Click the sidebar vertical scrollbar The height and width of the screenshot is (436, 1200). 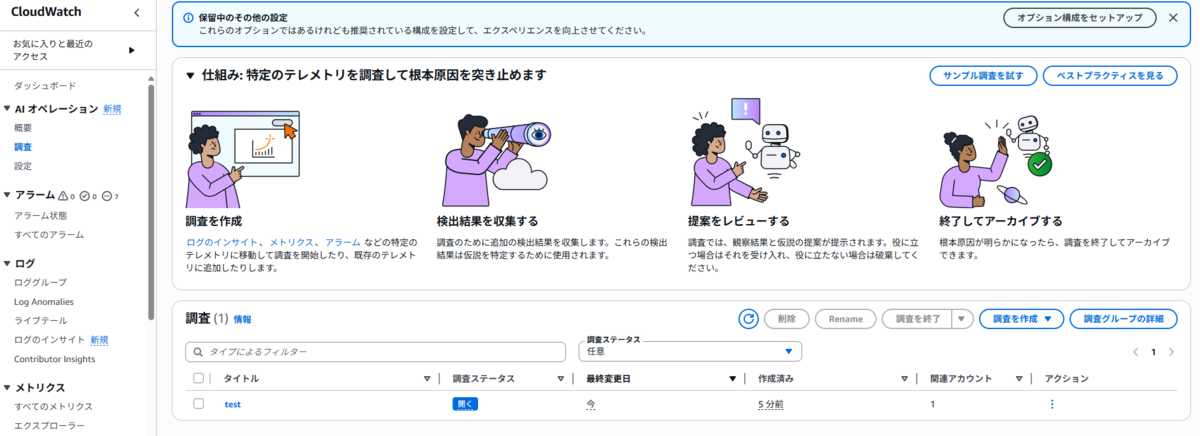coord(151,200)
